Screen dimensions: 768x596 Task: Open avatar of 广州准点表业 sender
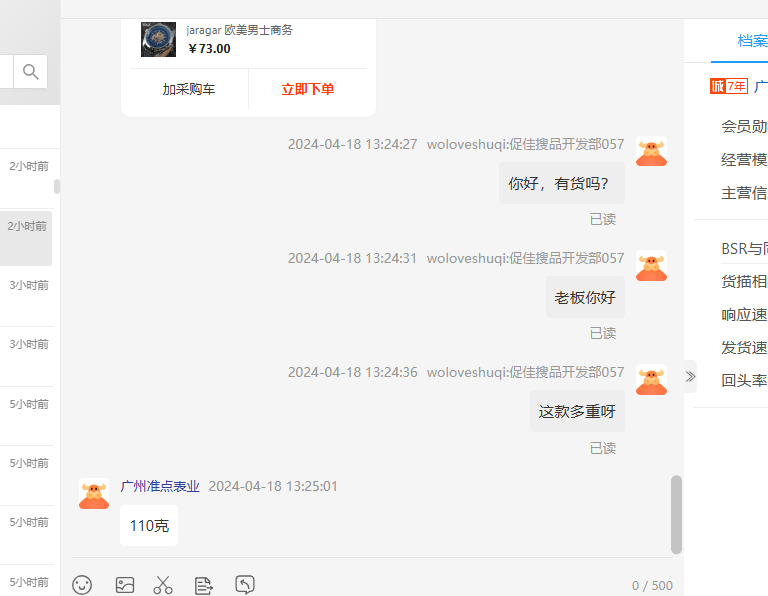tap(94, 494)
